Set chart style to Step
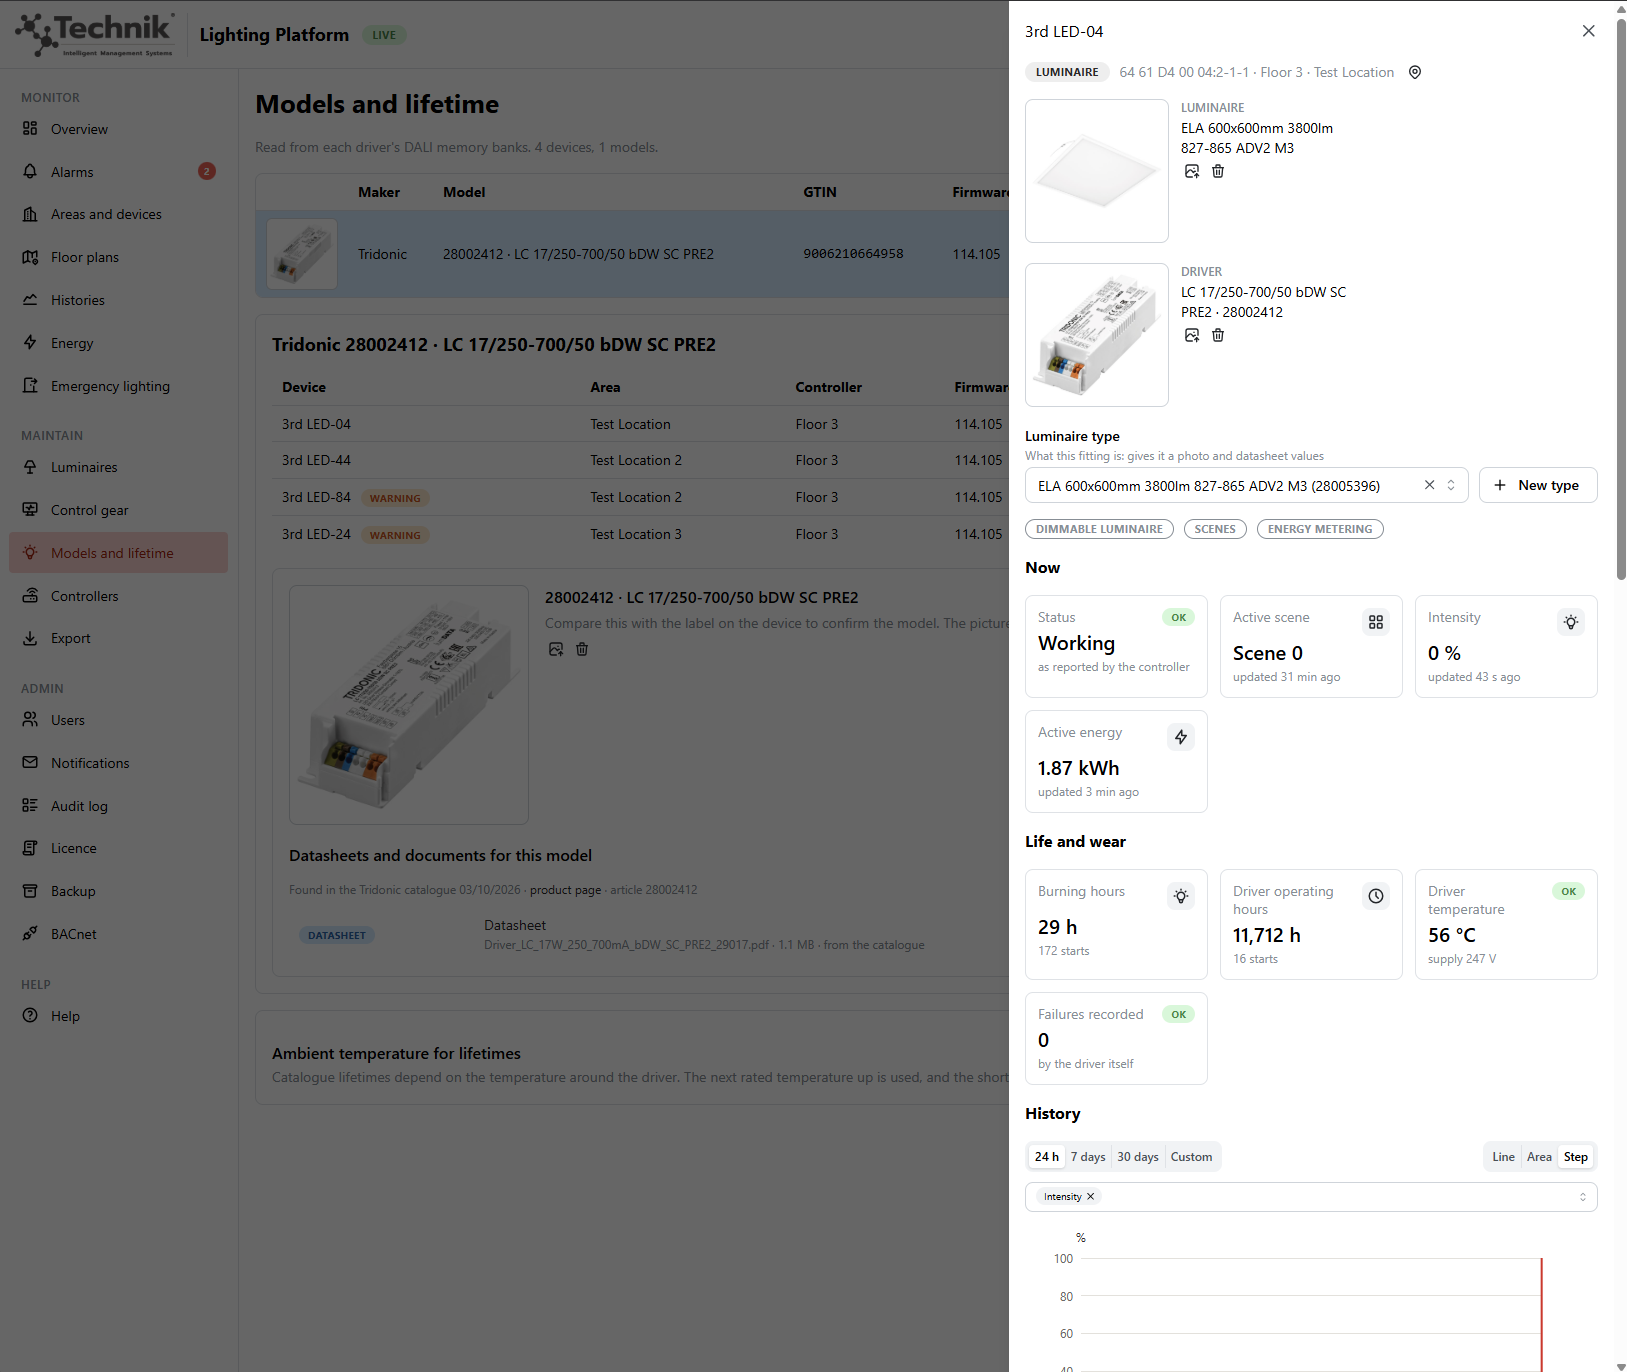Image resolution: width=1627 pixels, height=1372 pixels. [x=1576, y=1157]
